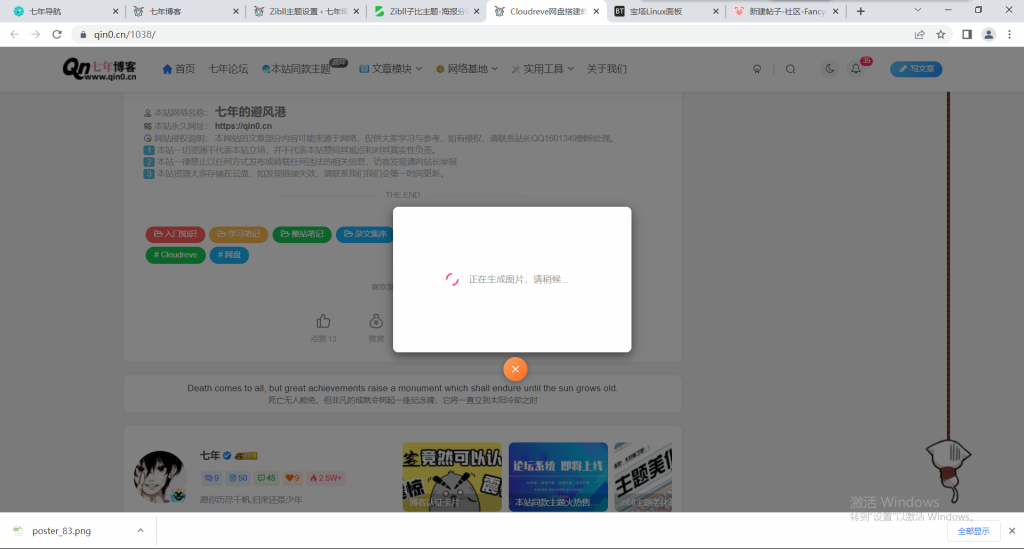
Task: Like the post with thumbs-up 点赞 13
Action: (x=323, y=328)
